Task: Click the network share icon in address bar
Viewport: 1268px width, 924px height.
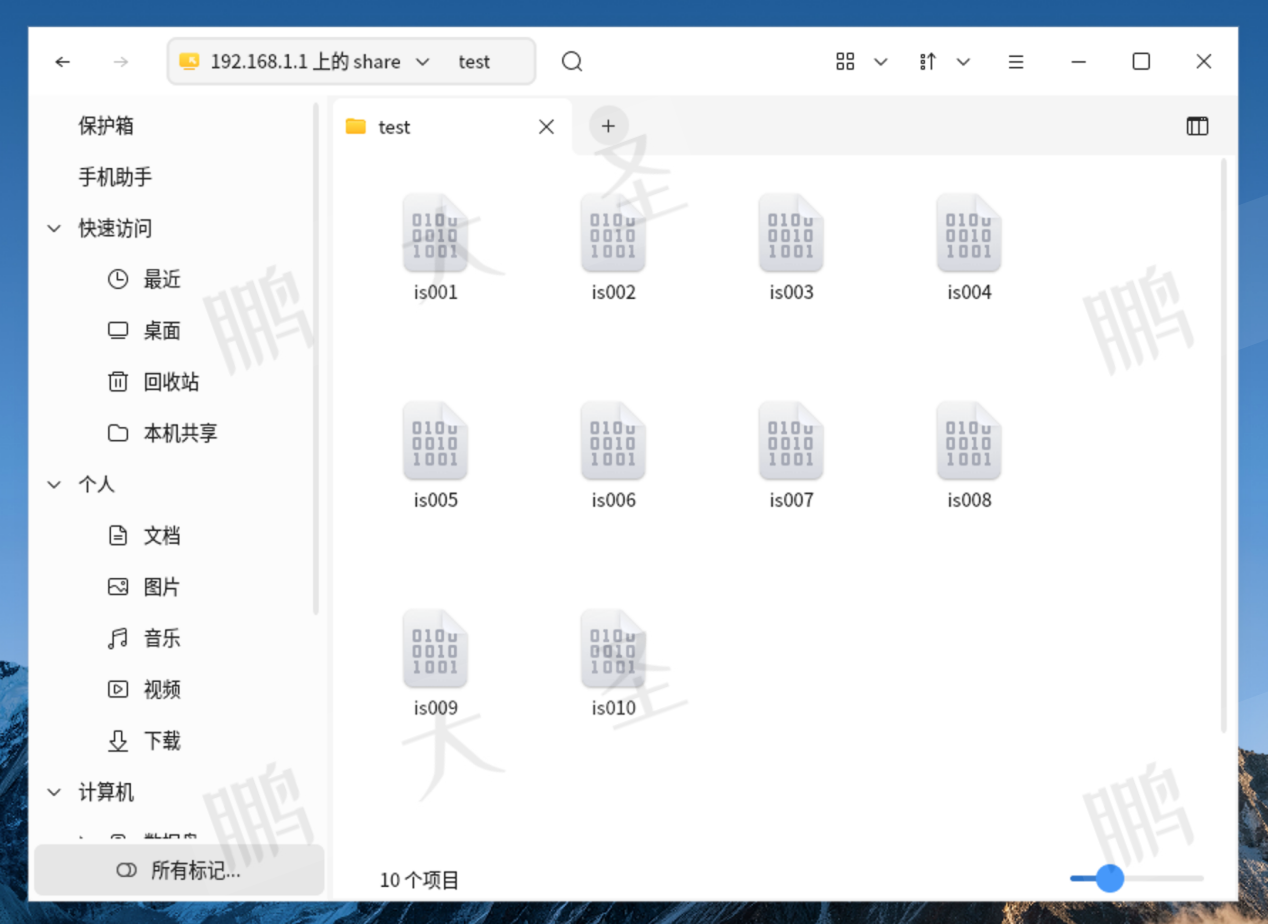Action: pos(189,62)
